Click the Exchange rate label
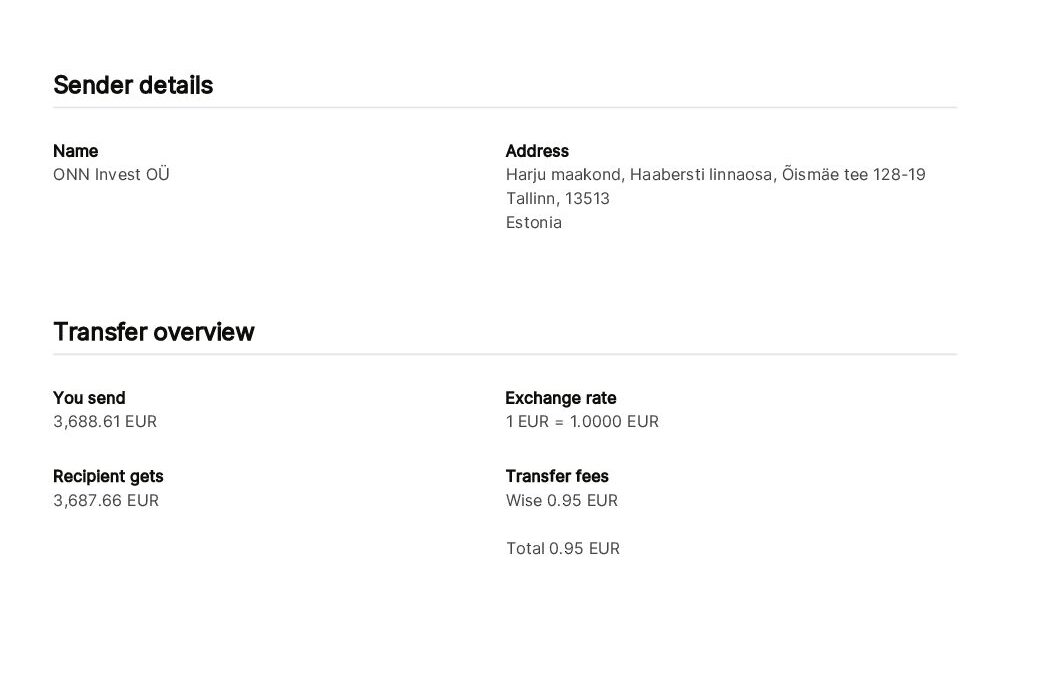Image resolution: width=1058 pixels, height=675 pixels. [x=560, y=398]
